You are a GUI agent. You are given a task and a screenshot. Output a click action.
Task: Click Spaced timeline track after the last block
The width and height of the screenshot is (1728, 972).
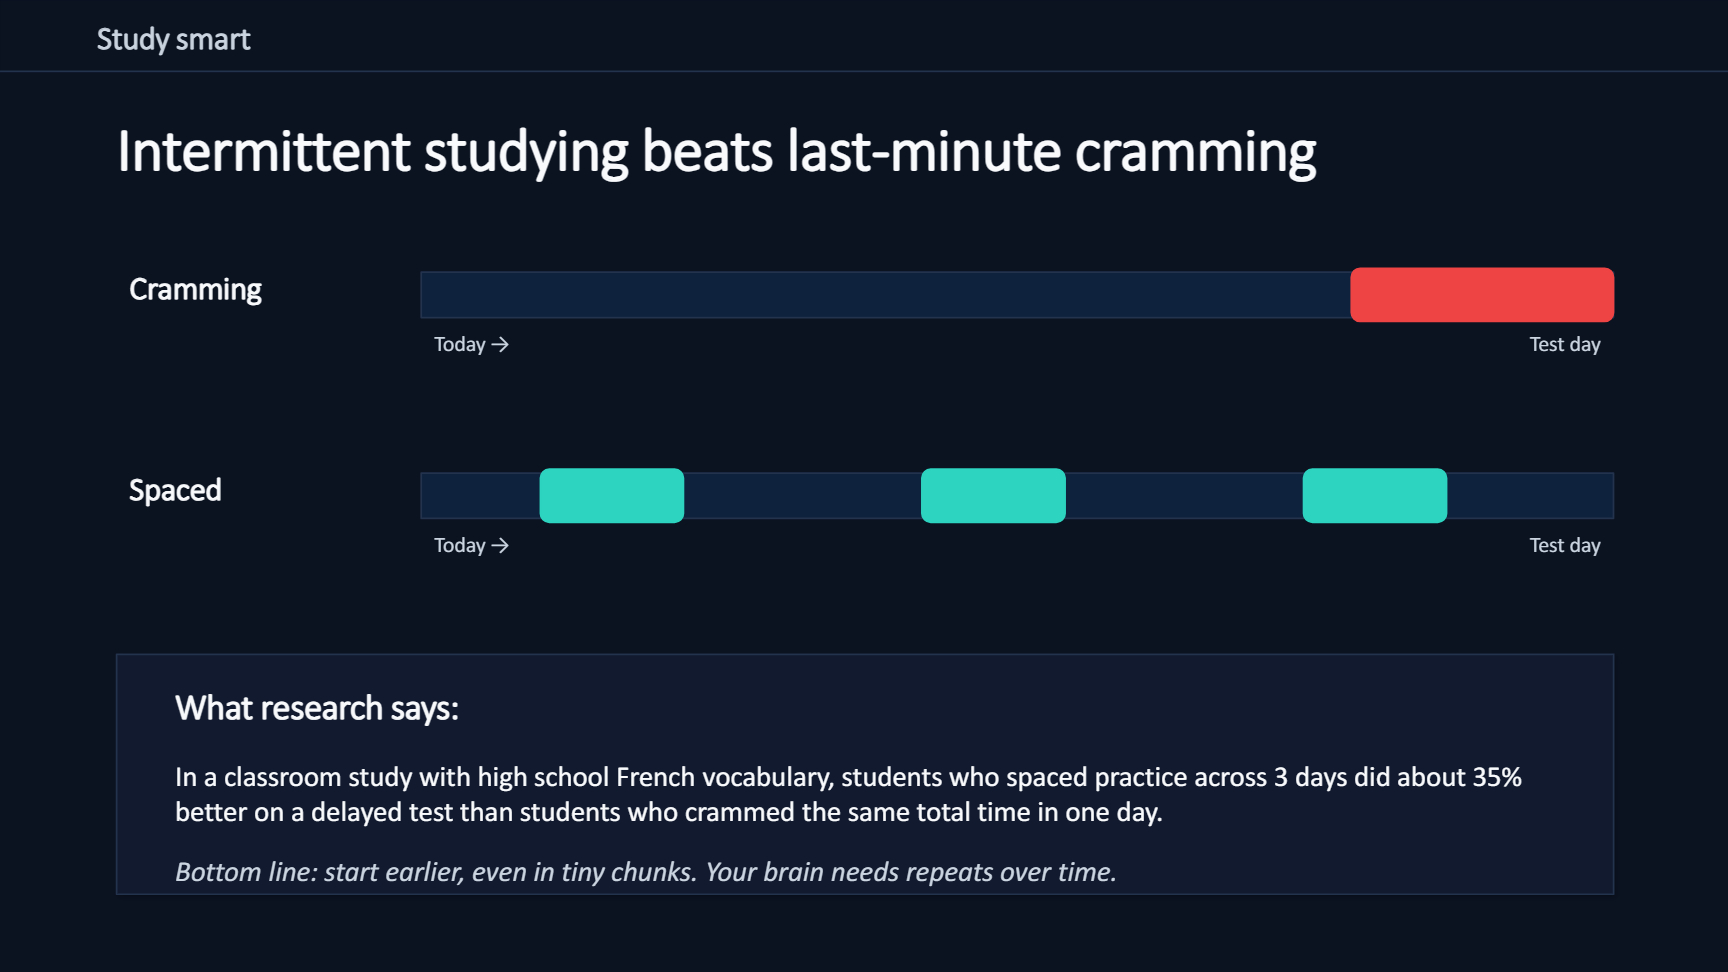[x=1530, y=496]
